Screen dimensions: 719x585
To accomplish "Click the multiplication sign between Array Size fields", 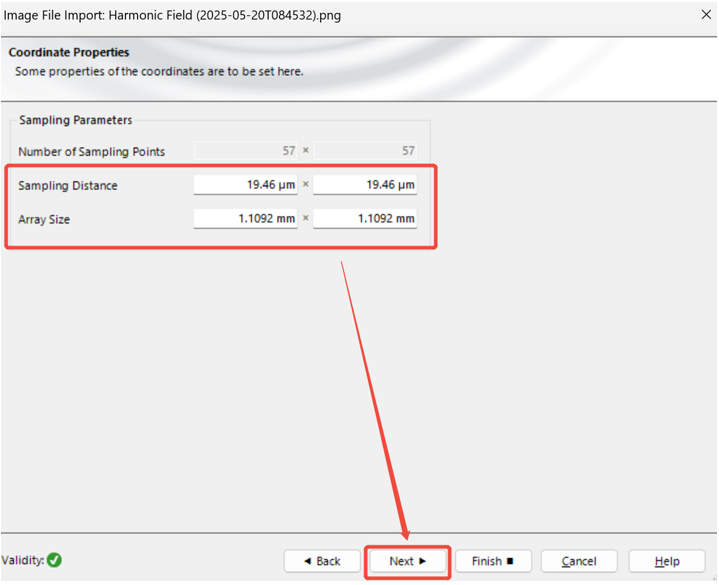I will click(305, 218).
